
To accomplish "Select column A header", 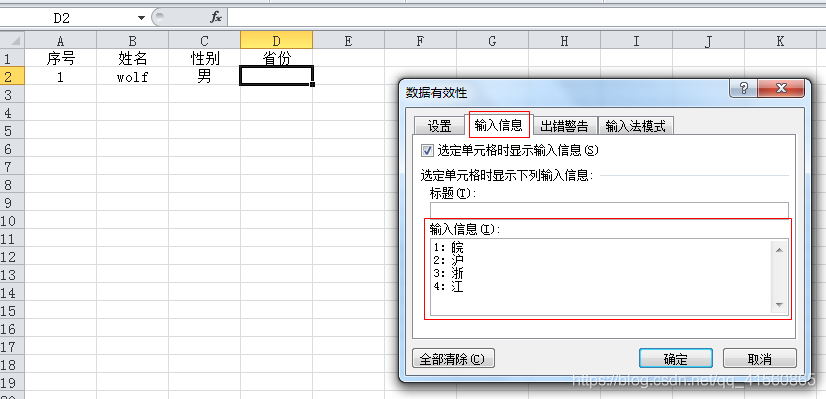I will coord(60,41).
